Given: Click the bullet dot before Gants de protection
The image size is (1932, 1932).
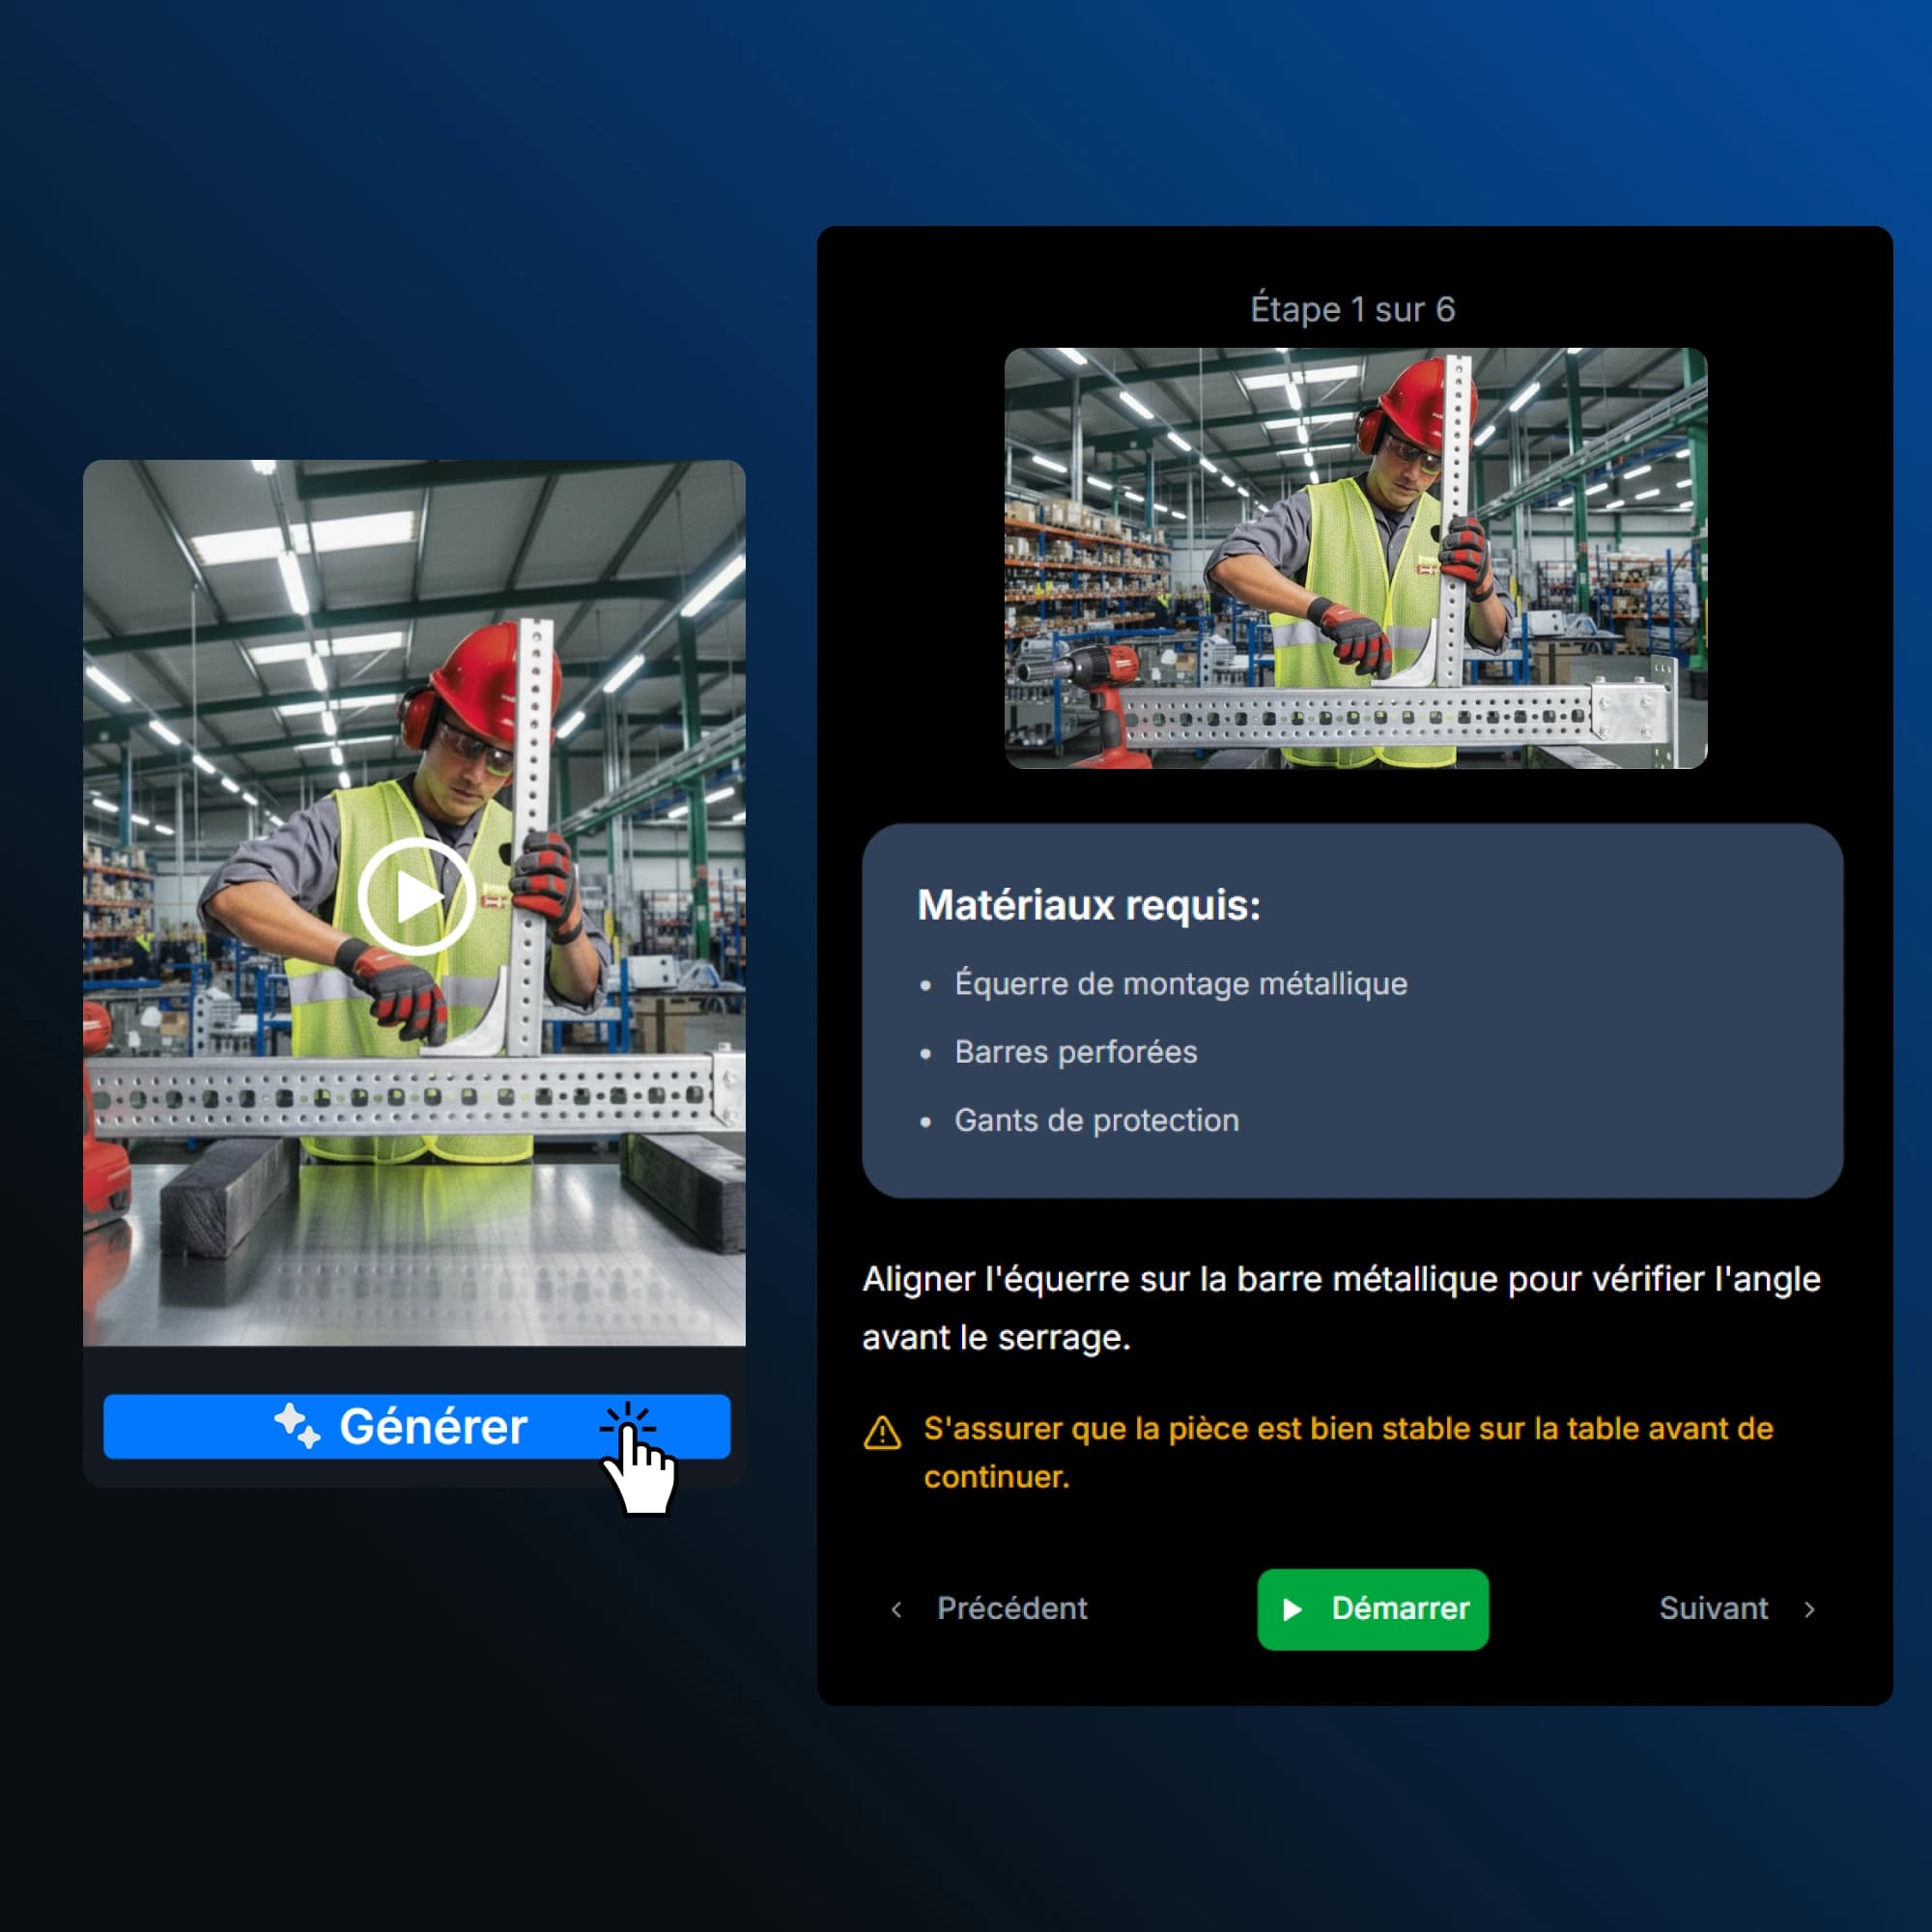Looking at the screenshot, I should [x=925, y=1122].
